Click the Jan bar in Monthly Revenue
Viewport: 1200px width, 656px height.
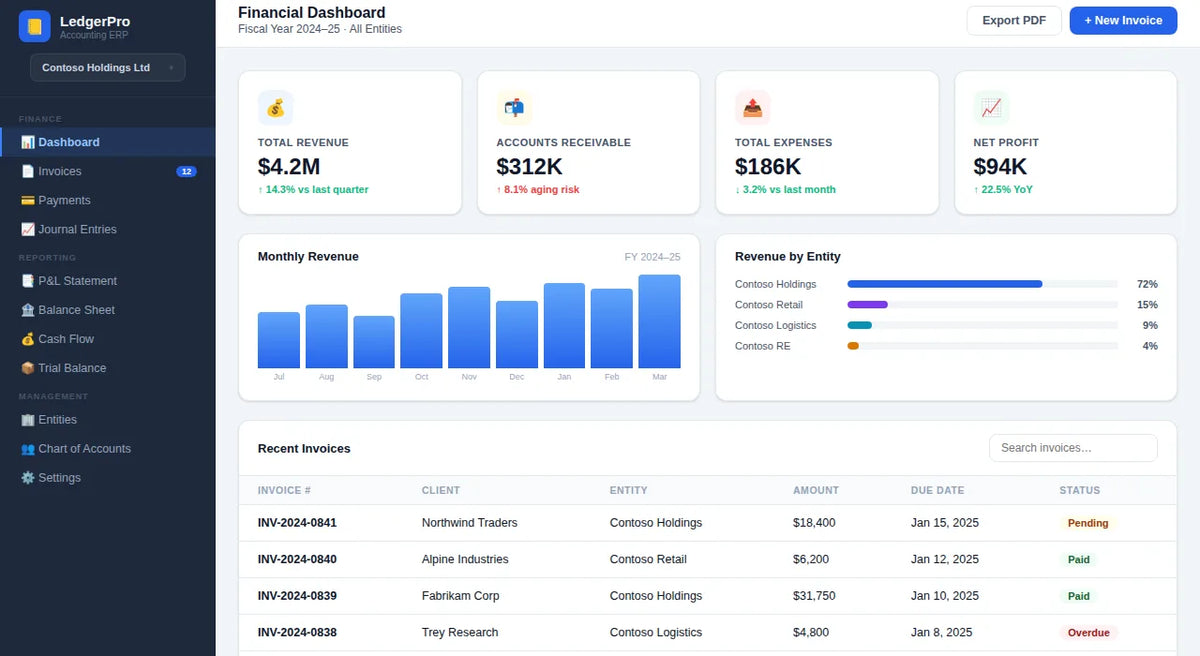click(x=564, y=325)
